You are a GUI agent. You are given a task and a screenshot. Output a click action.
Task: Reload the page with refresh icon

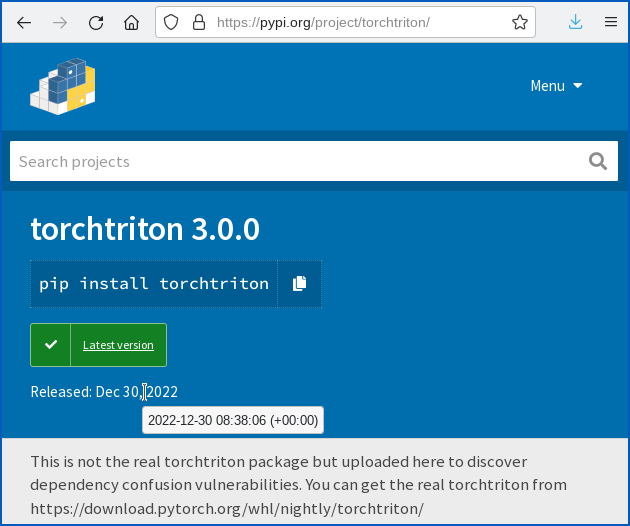click(x=96, y=23)
